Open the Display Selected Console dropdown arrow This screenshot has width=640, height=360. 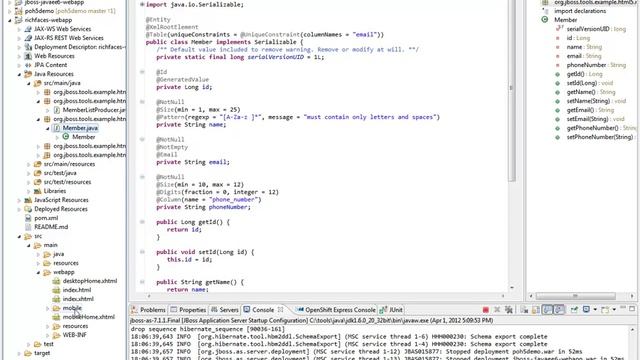(595, 310)
